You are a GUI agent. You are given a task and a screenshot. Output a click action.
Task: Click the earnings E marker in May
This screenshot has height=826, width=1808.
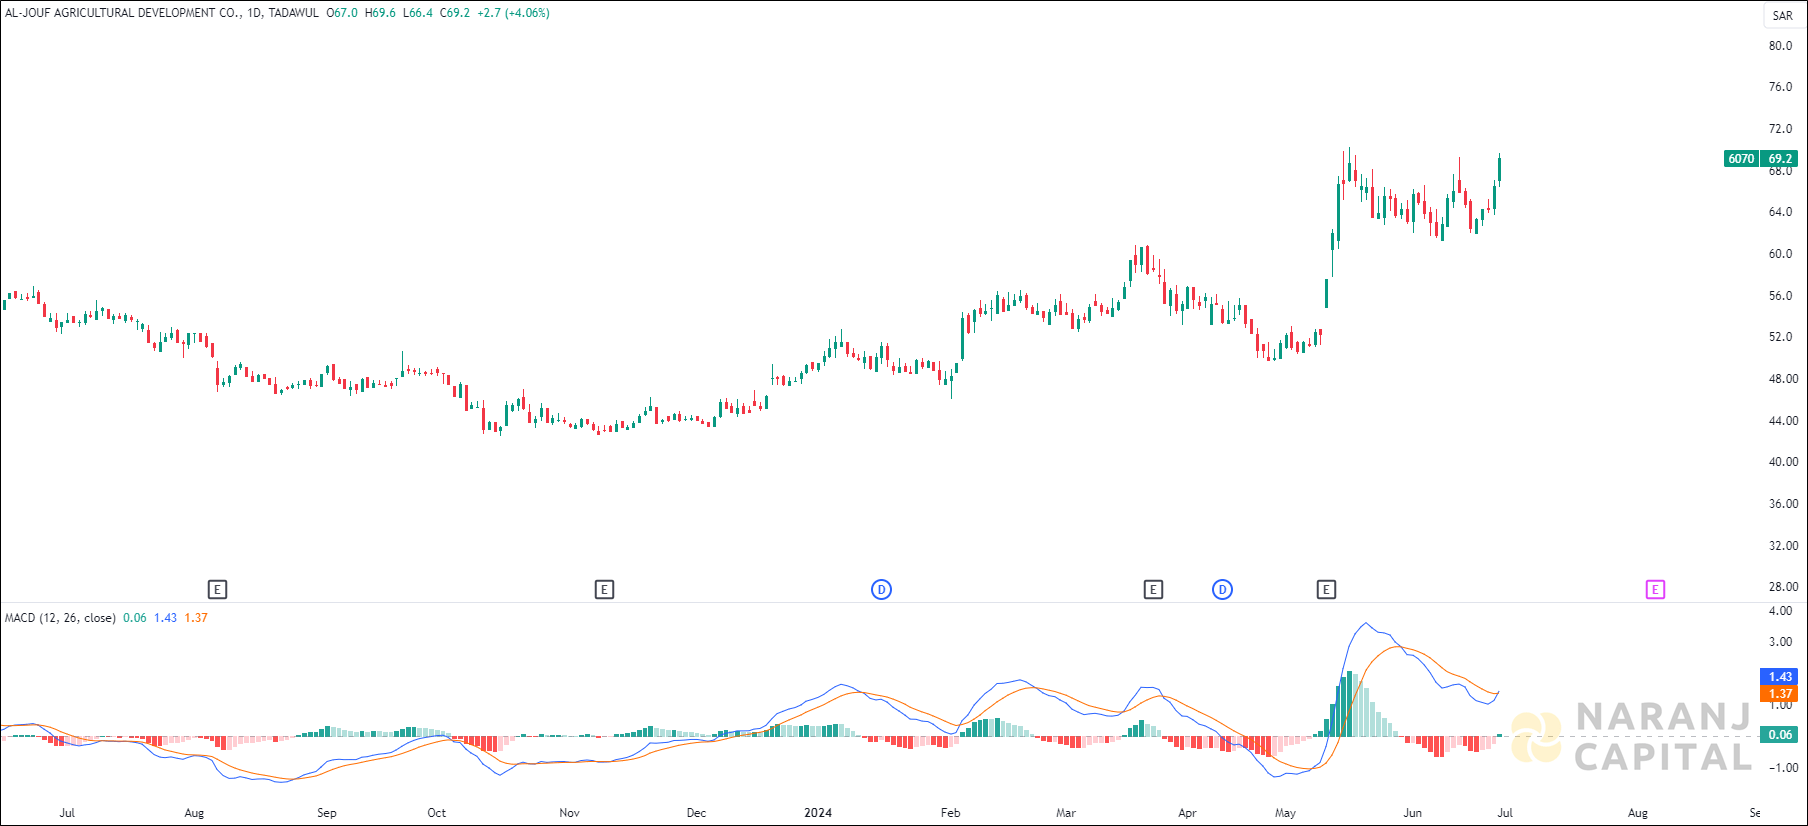[1326, 590]
